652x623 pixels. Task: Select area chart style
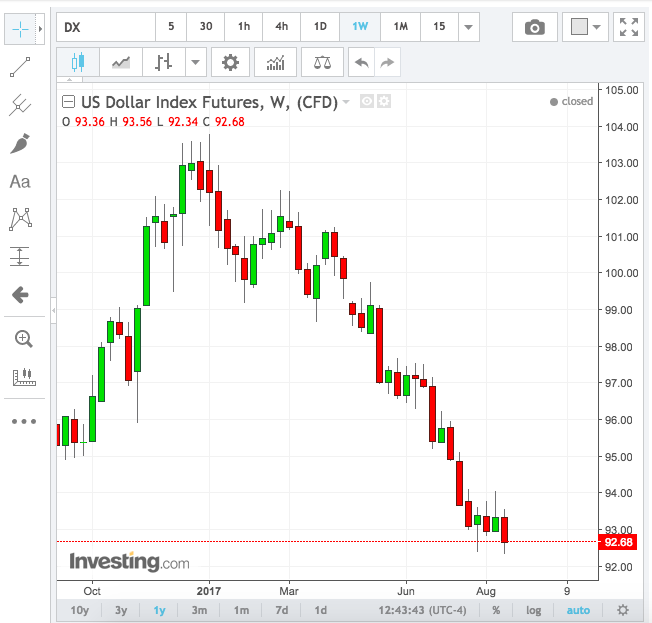121,62
